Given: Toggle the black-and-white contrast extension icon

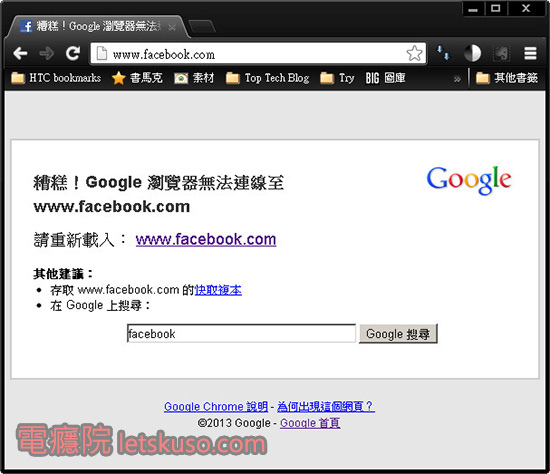Looking at the screenshot, I should pos(472,53).
